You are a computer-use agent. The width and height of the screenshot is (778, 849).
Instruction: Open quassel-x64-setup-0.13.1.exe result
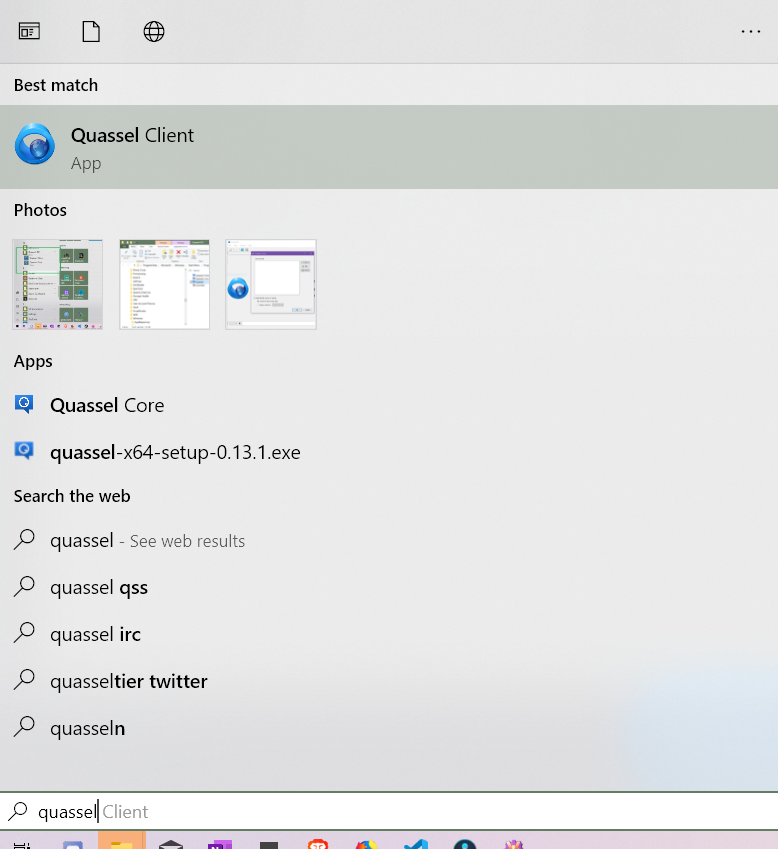[x=389, y=452]
